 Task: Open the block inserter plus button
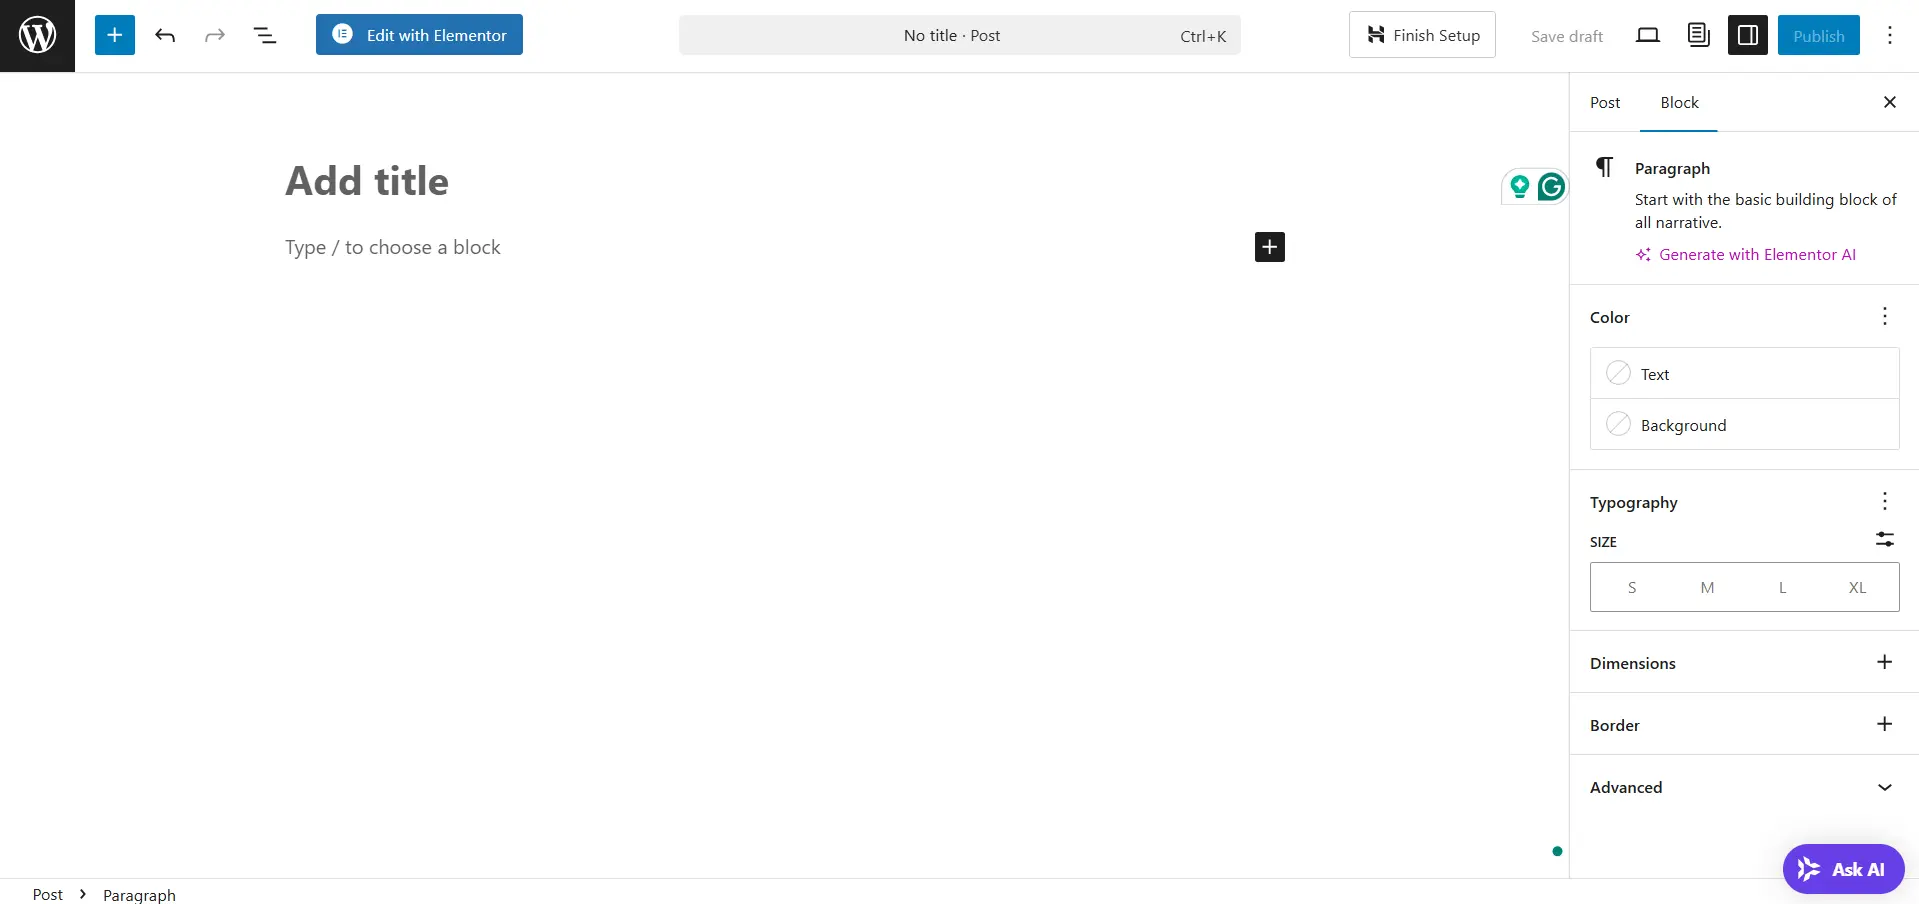point(115,35)
